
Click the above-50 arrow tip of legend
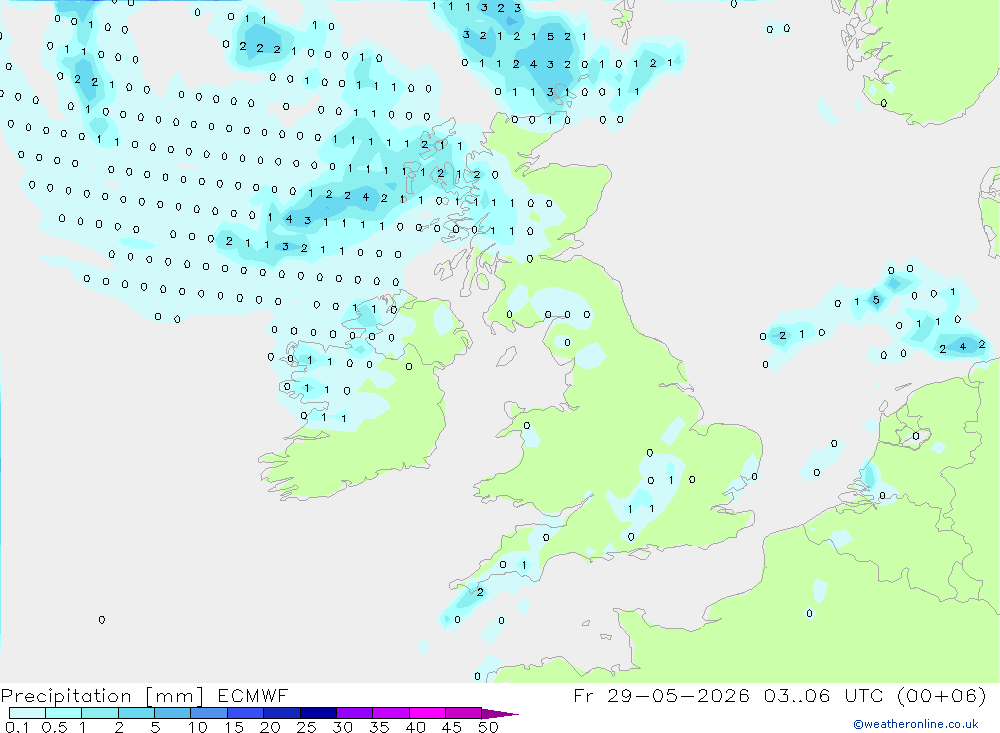pyautogui.click(x=500, y=714)
